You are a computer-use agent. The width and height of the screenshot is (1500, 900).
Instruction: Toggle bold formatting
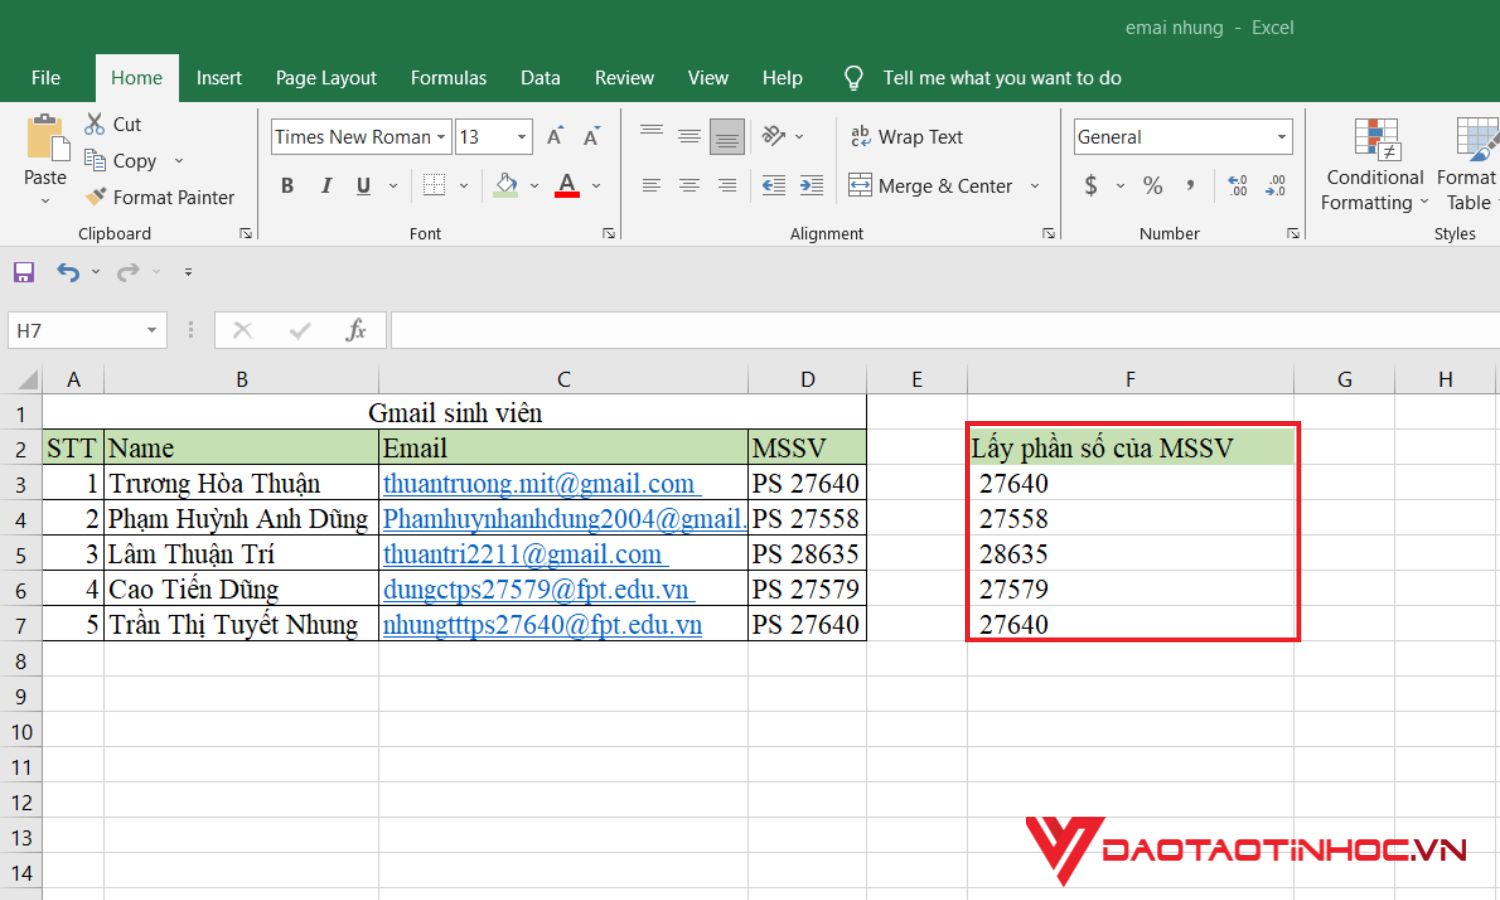(x=287, y=185)
